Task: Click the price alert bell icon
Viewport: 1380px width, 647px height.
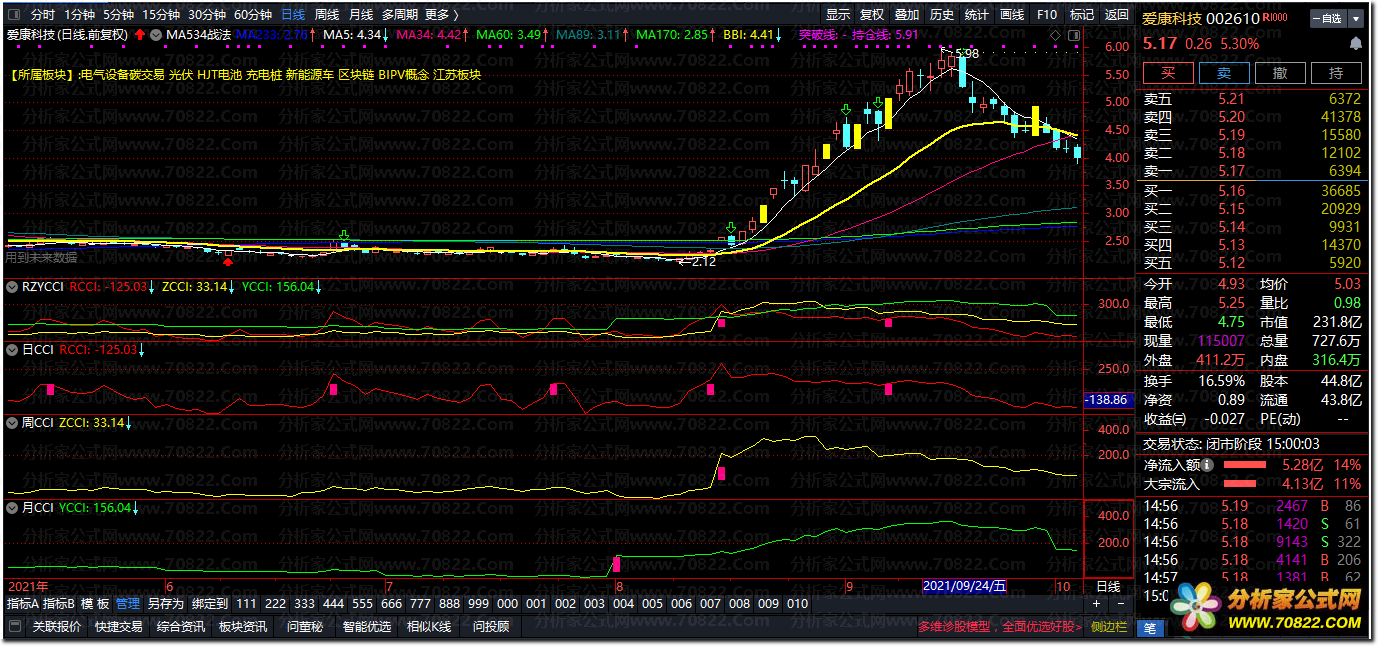Action: pos(1355,44)
